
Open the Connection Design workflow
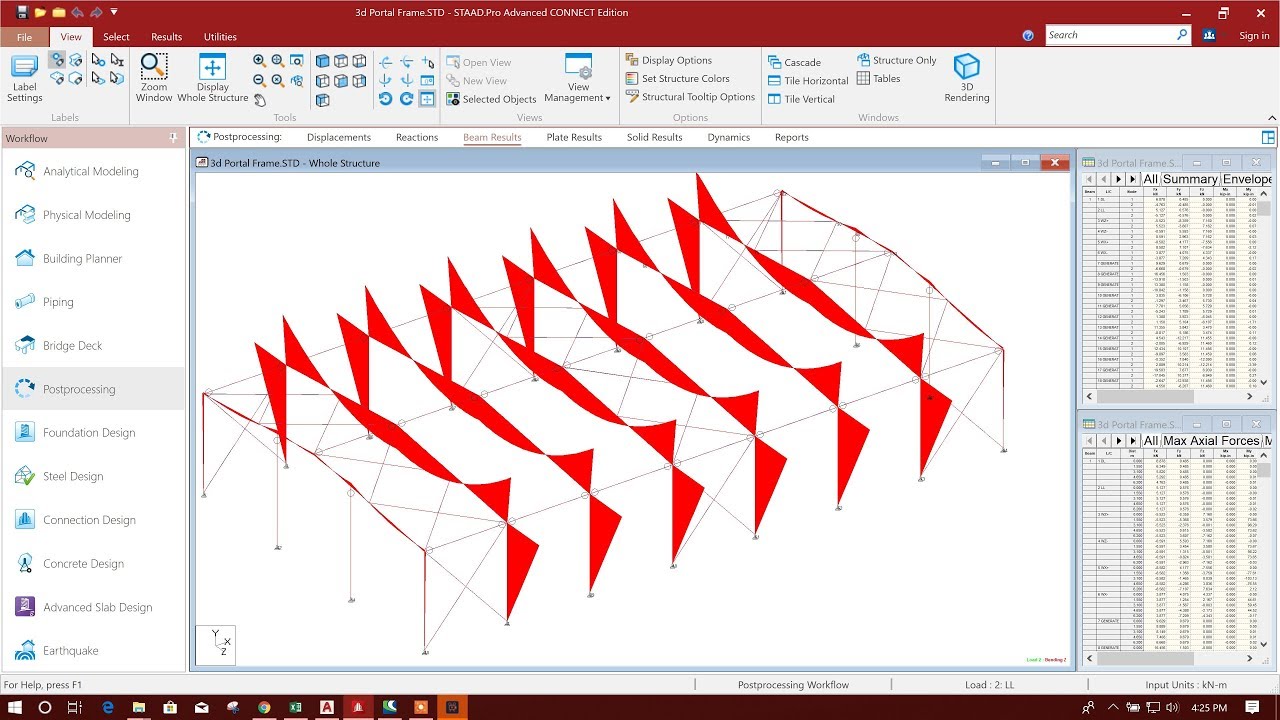93,520
